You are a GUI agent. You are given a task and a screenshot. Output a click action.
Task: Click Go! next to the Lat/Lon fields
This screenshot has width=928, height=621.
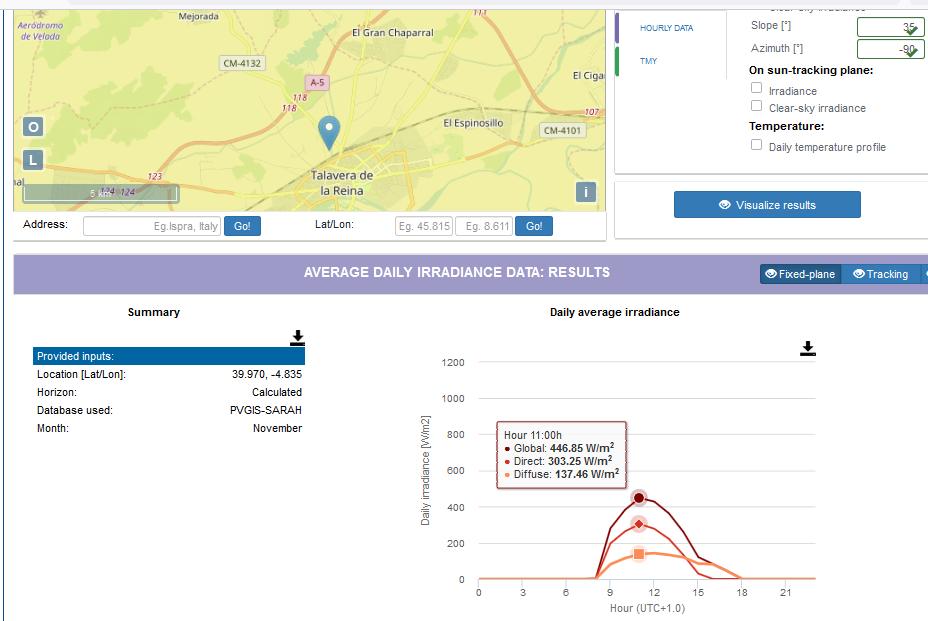tap(534, 226)
